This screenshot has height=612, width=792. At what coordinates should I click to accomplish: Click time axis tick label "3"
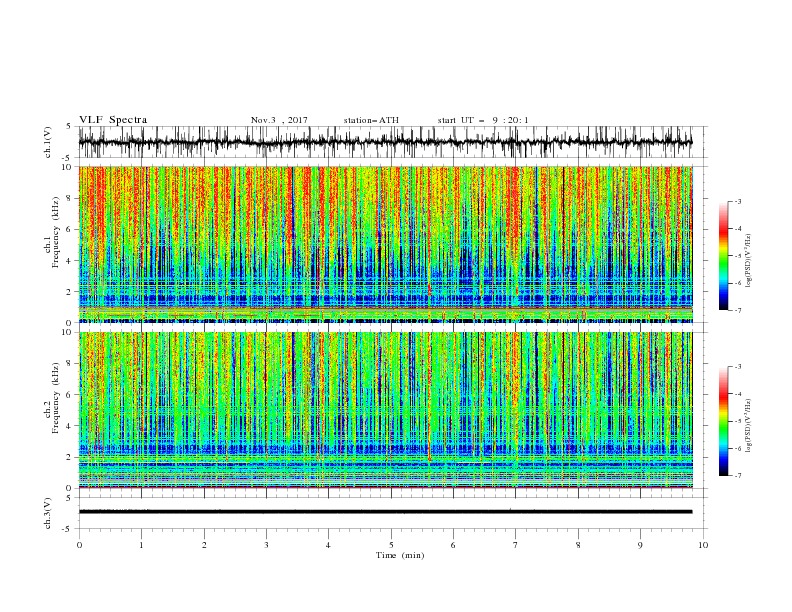[x=266, y=545]
